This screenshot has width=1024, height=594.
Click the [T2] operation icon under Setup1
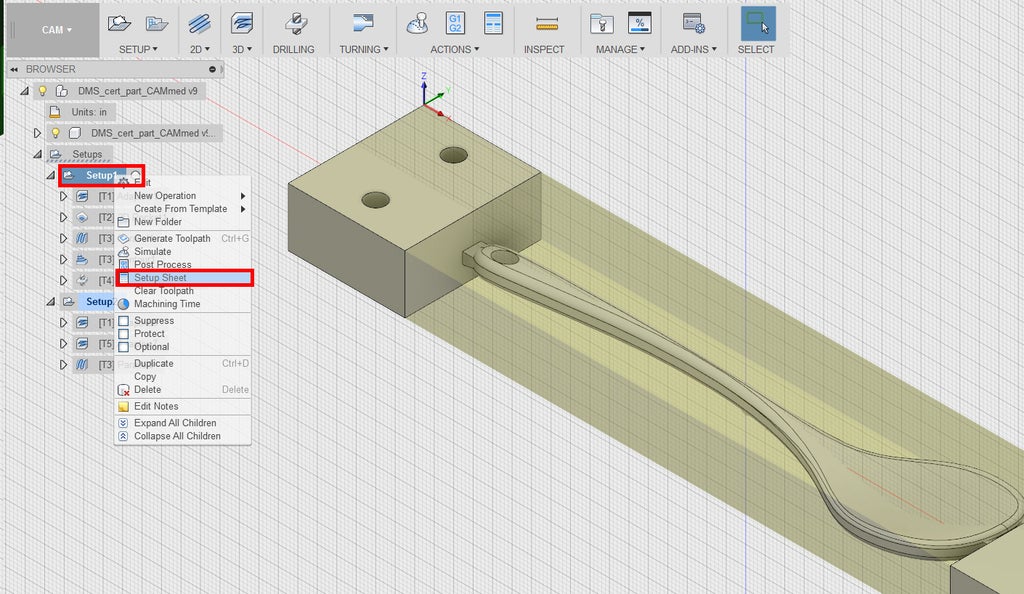[x=82, y=217]
